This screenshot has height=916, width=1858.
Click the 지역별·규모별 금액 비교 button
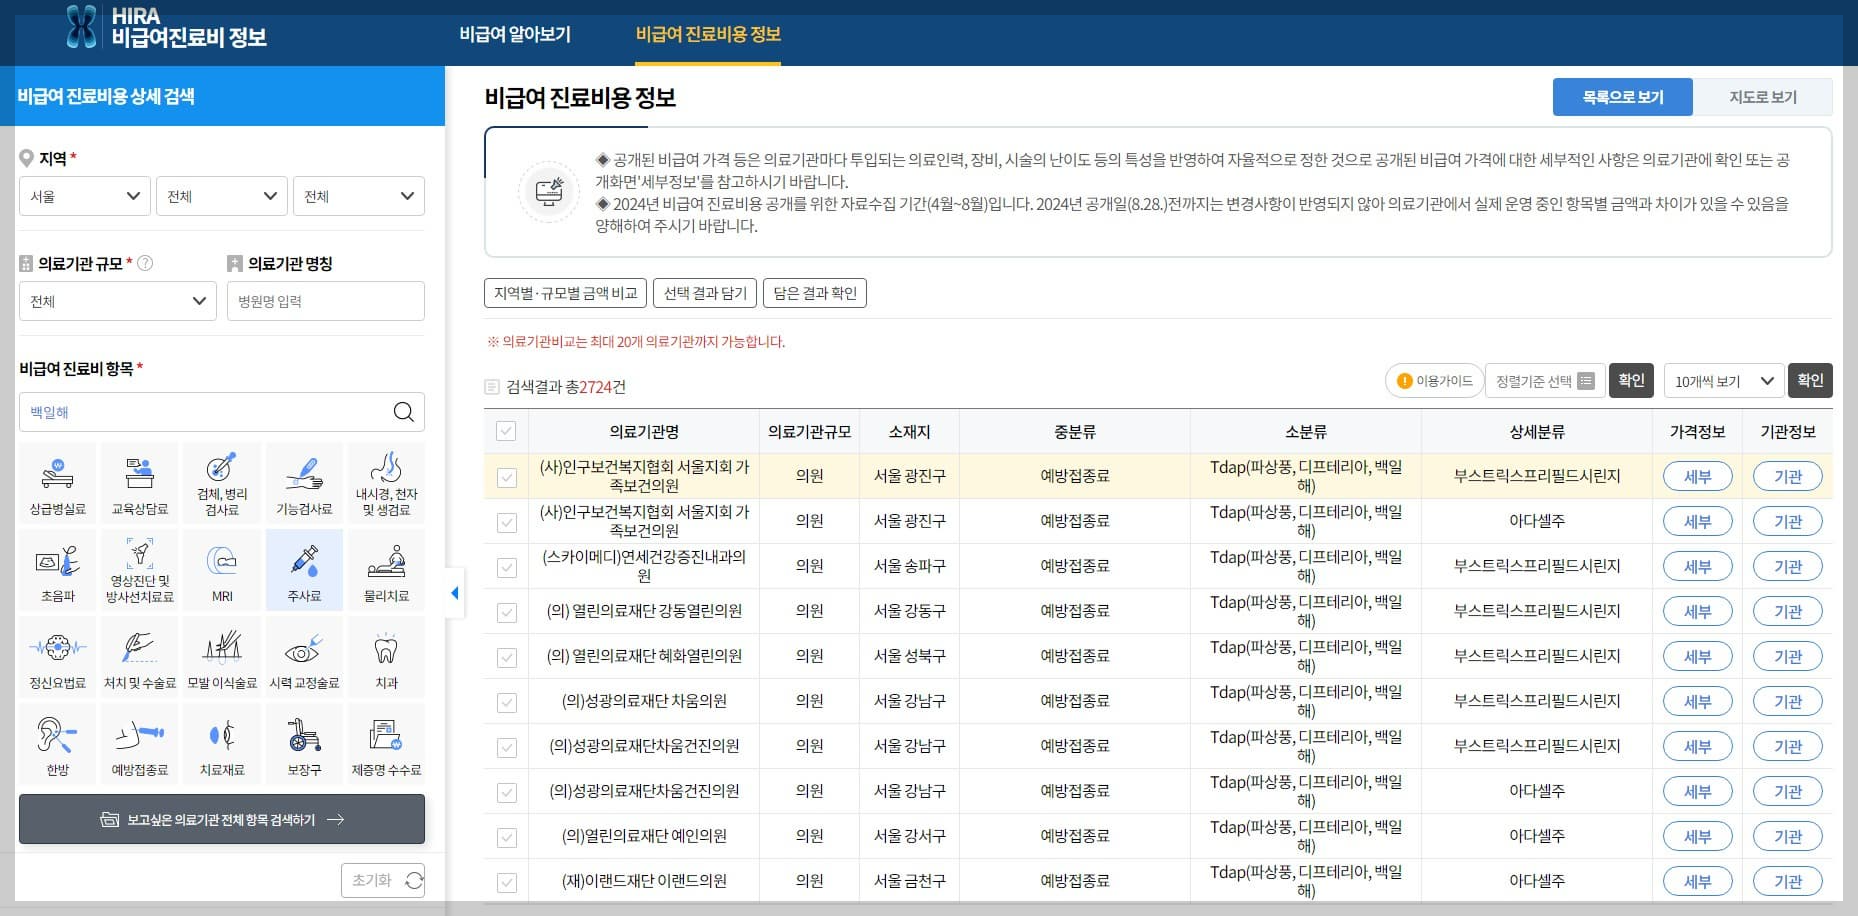point(566,292)
